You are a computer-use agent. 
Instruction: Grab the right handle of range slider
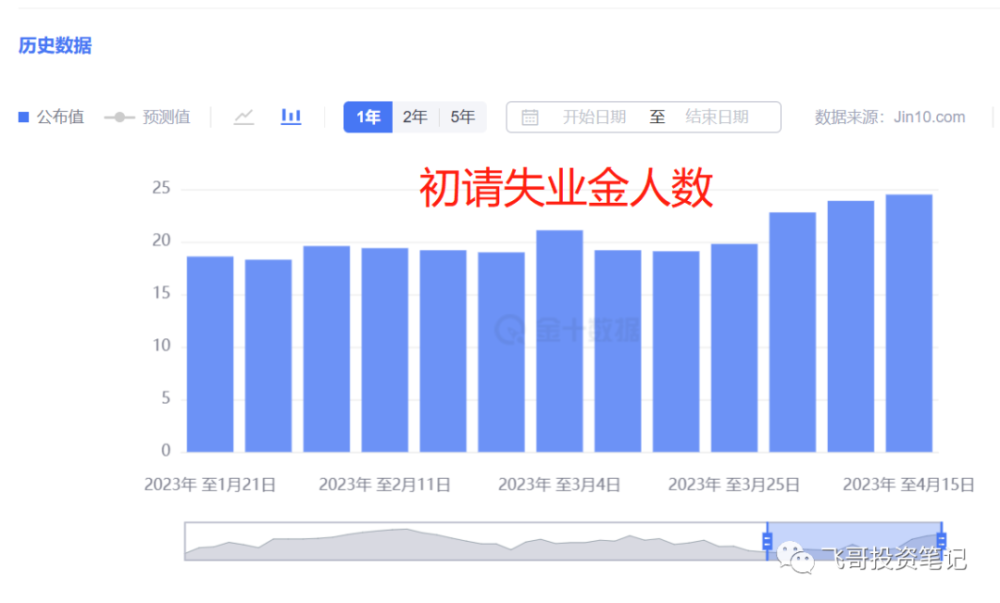point(941,541)
